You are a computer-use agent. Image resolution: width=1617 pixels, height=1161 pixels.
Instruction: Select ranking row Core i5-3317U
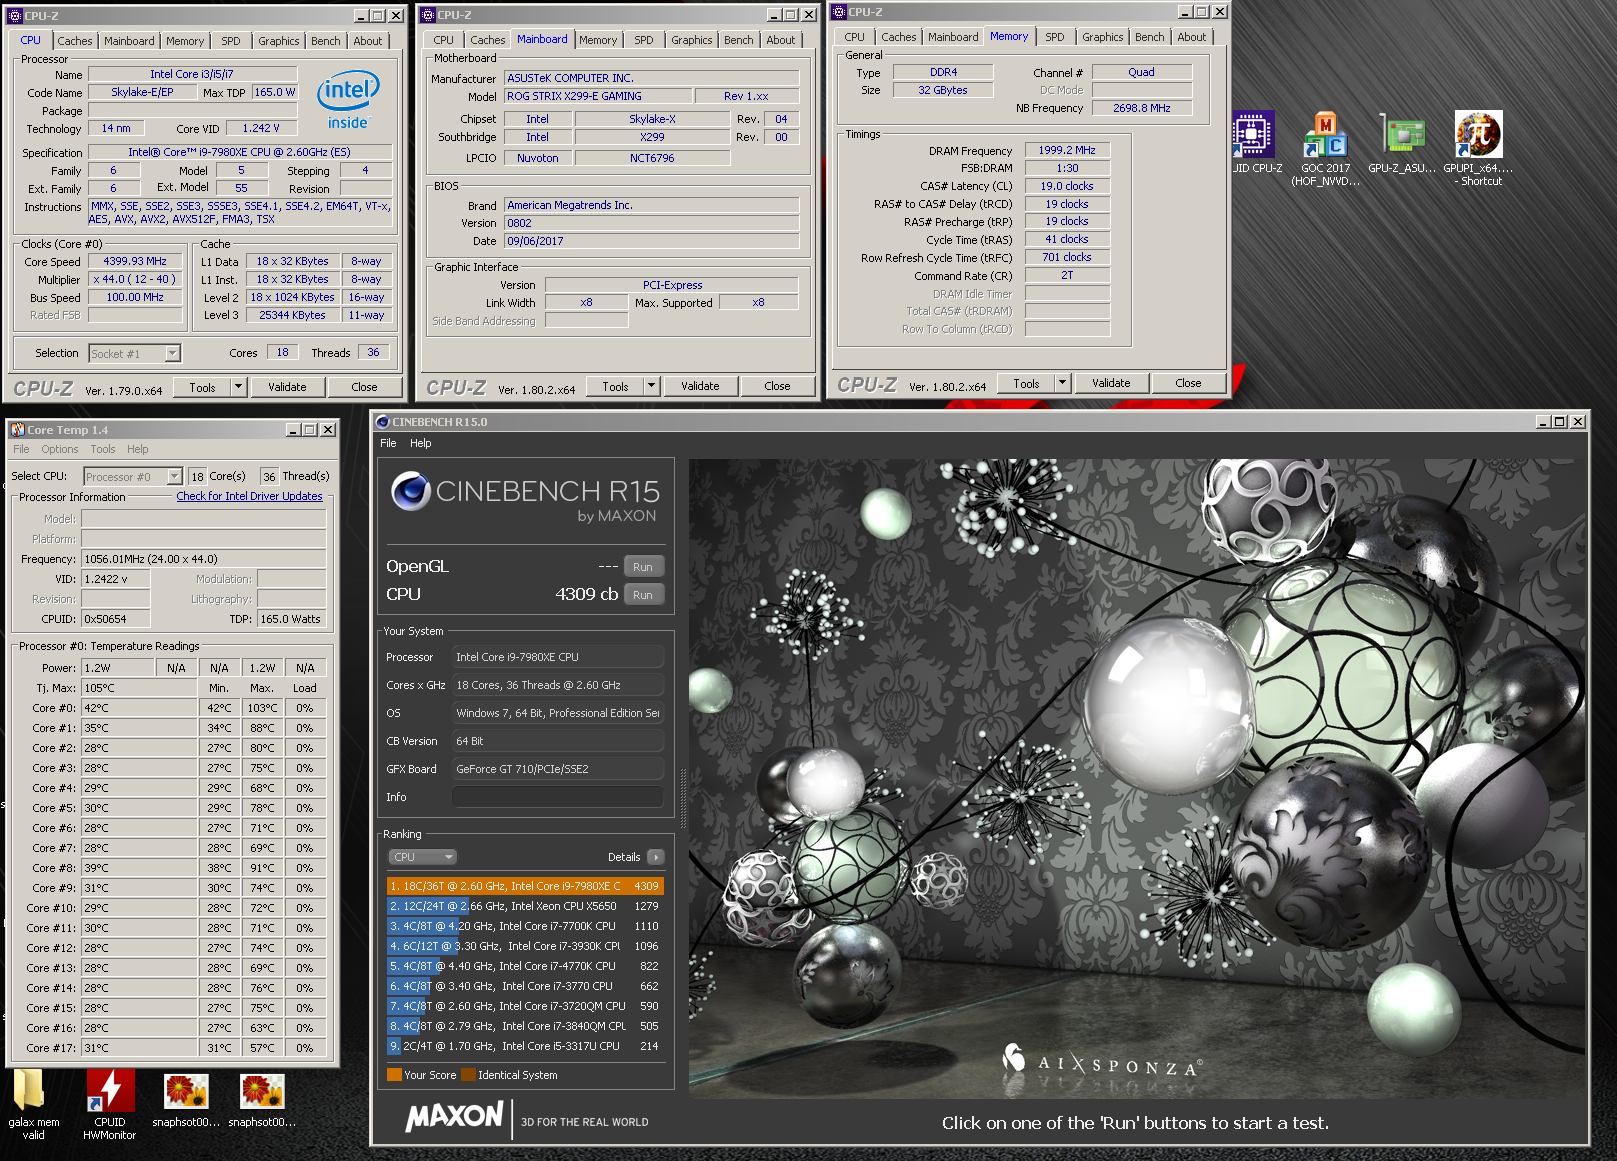pyautogui.click(x=525, y=1046)
